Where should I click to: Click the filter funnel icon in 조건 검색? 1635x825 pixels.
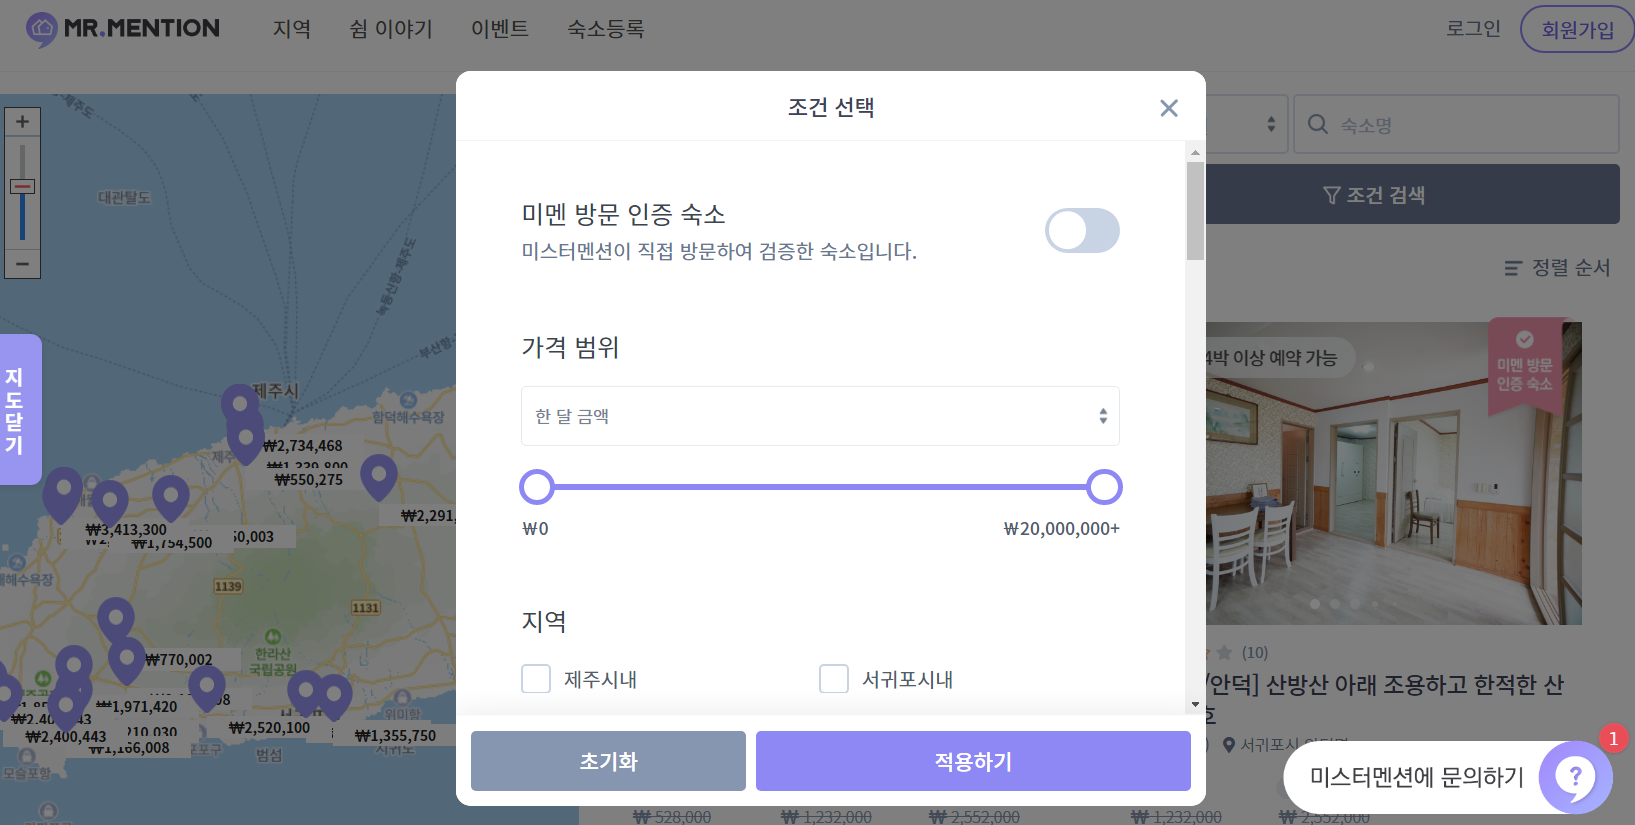pyautogui.click(x=1331, y=195)
